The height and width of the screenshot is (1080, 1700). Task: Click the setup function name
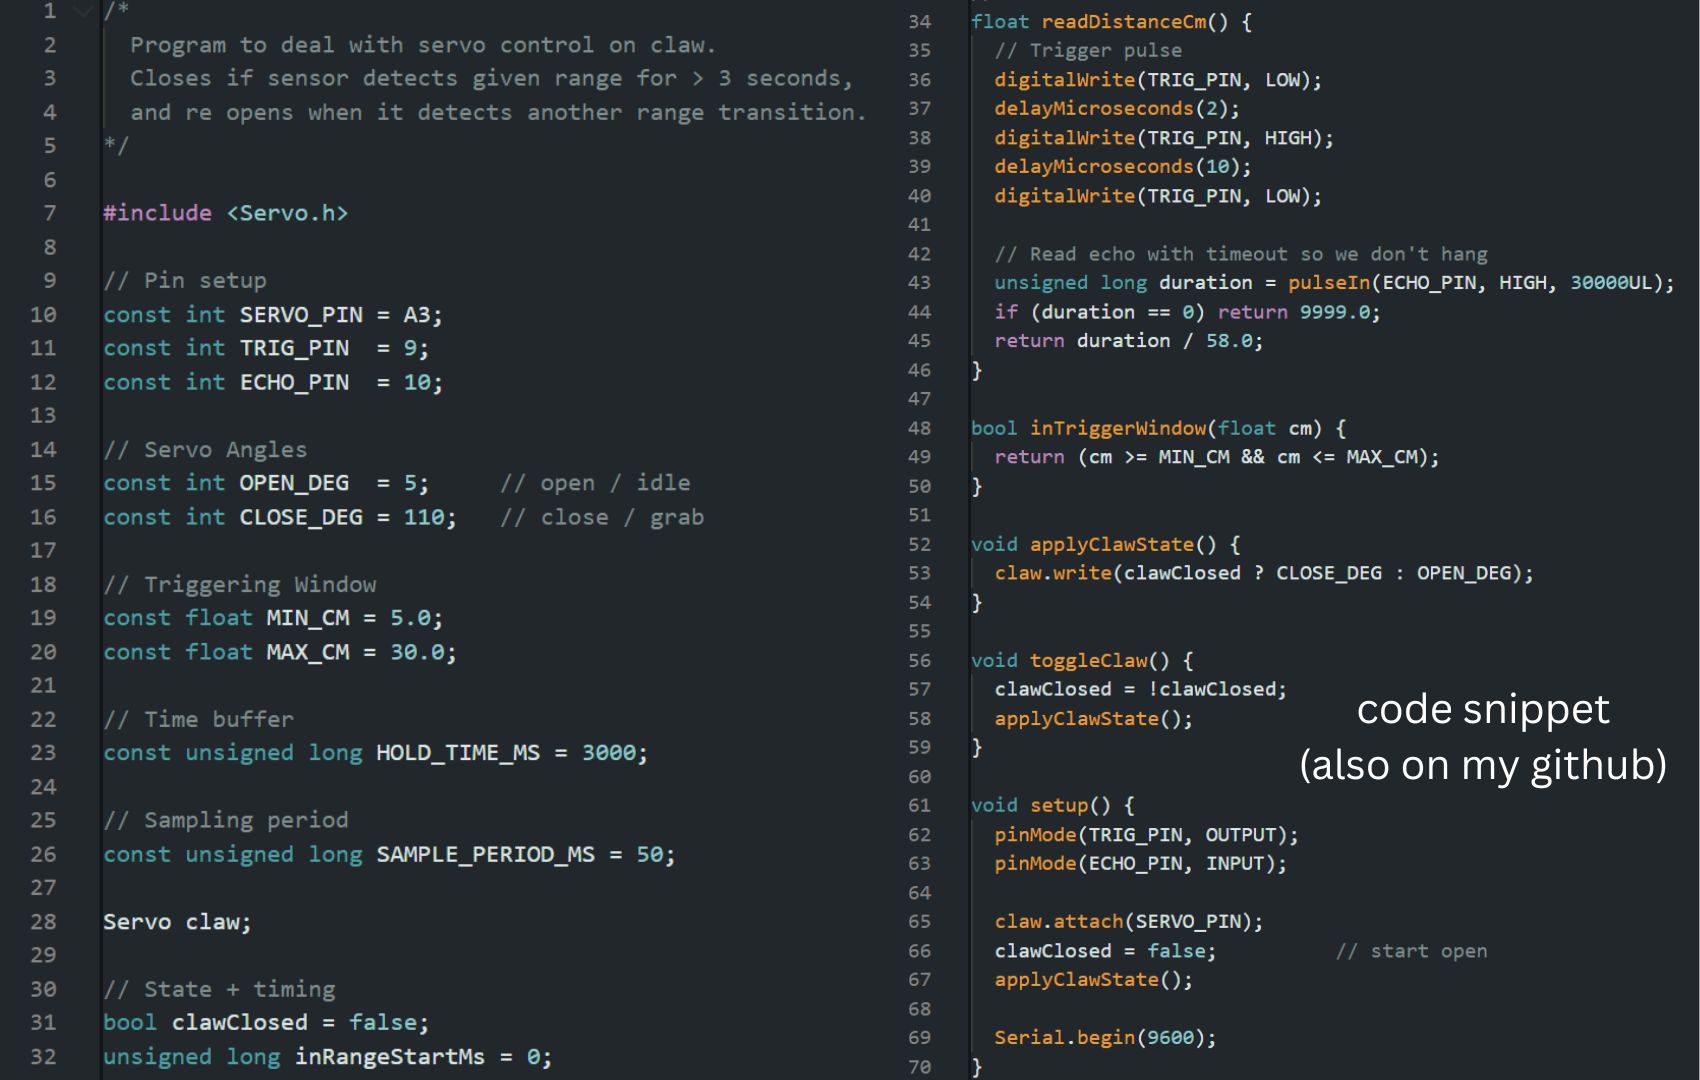1058,805
